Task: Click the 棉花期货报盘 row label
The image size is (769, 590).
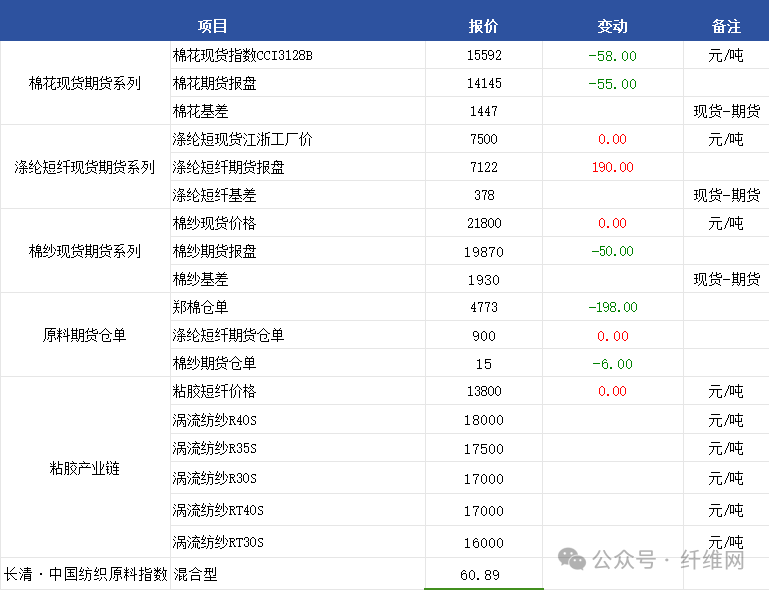Action: pyautogui.click(x=214, y=83)
